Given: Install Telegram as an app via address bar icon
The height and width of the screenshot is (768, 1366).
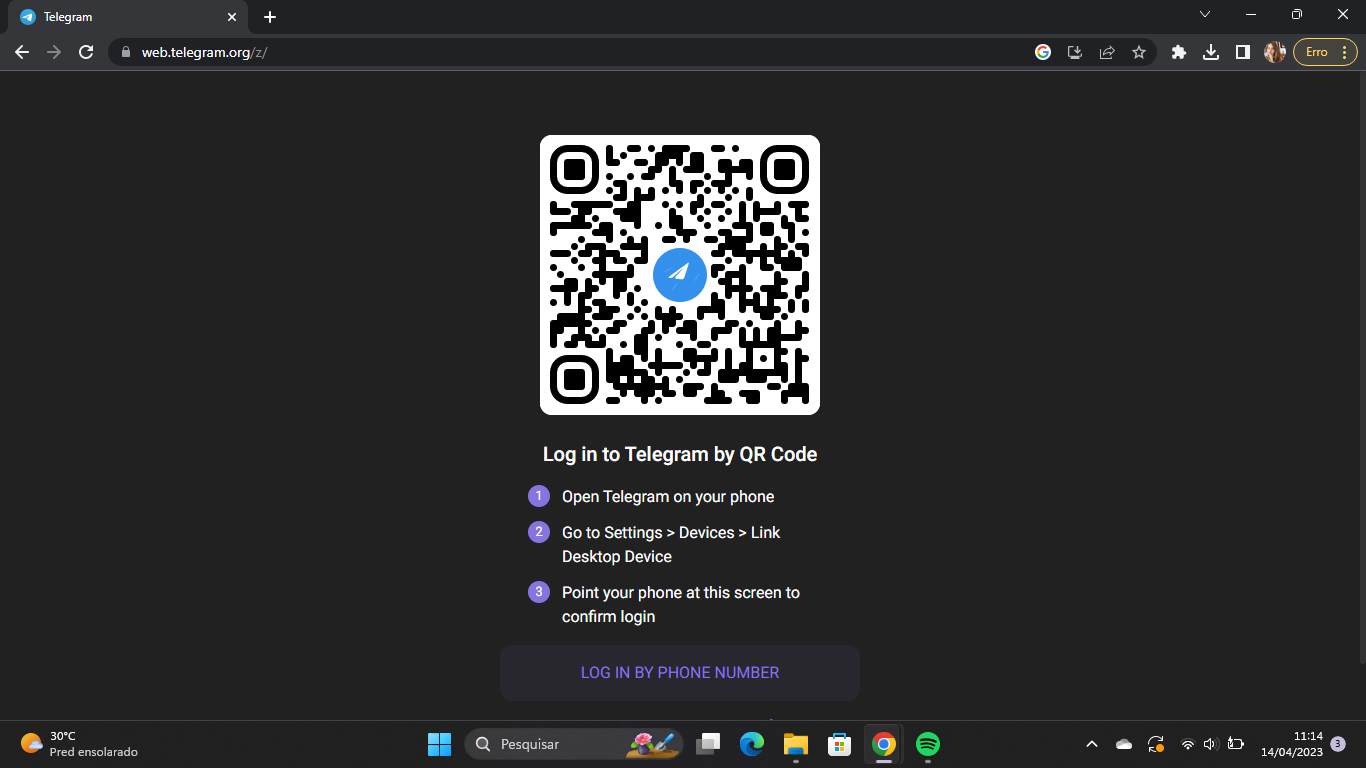Looking at the screenshot, I should tap(1074, 51).
